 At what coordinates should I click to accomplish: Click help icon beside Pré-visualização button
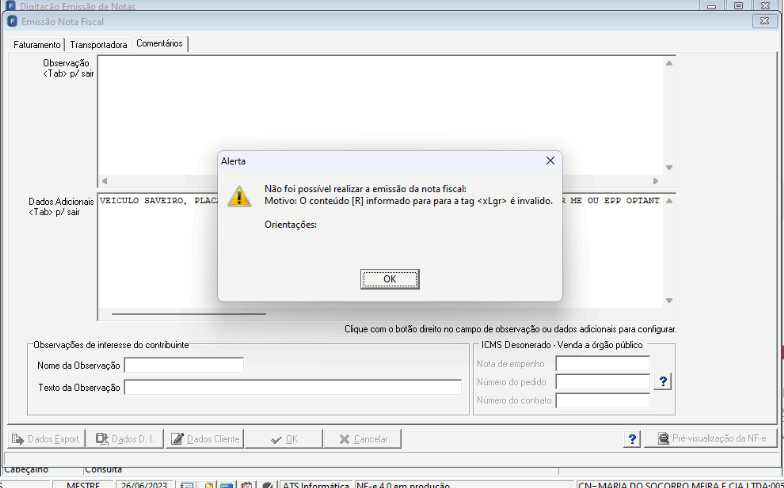click(632, 439)
